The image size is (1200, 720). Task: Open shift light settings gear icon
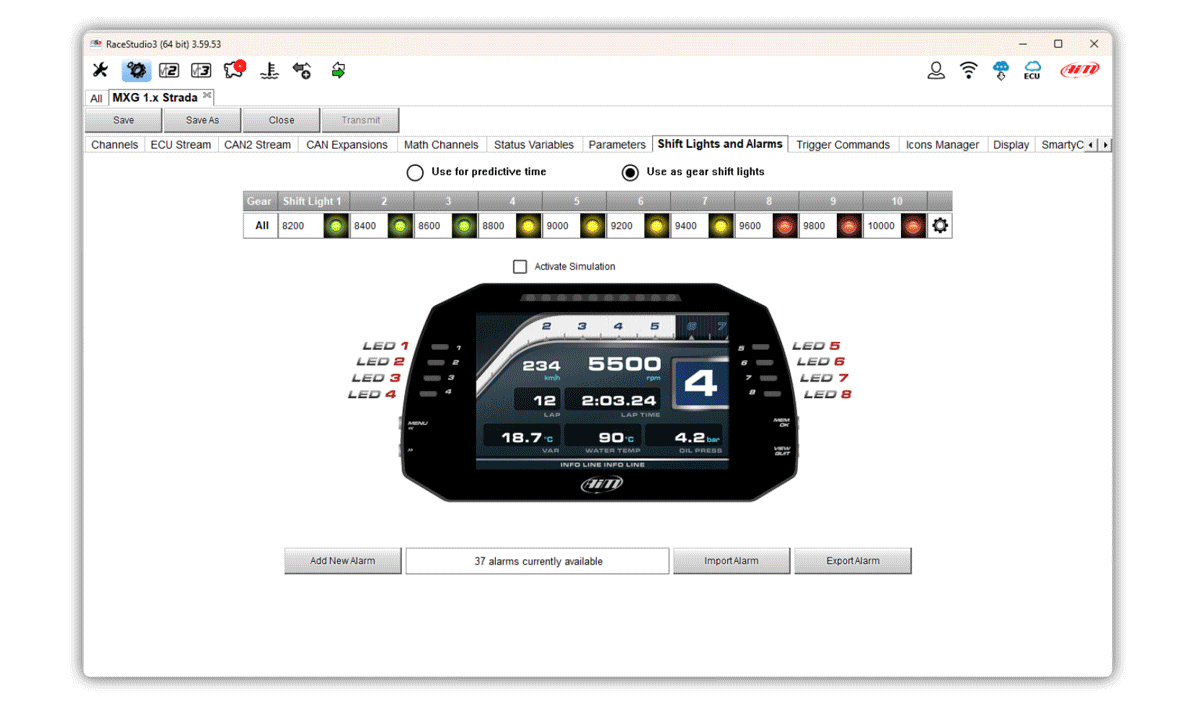940,226
